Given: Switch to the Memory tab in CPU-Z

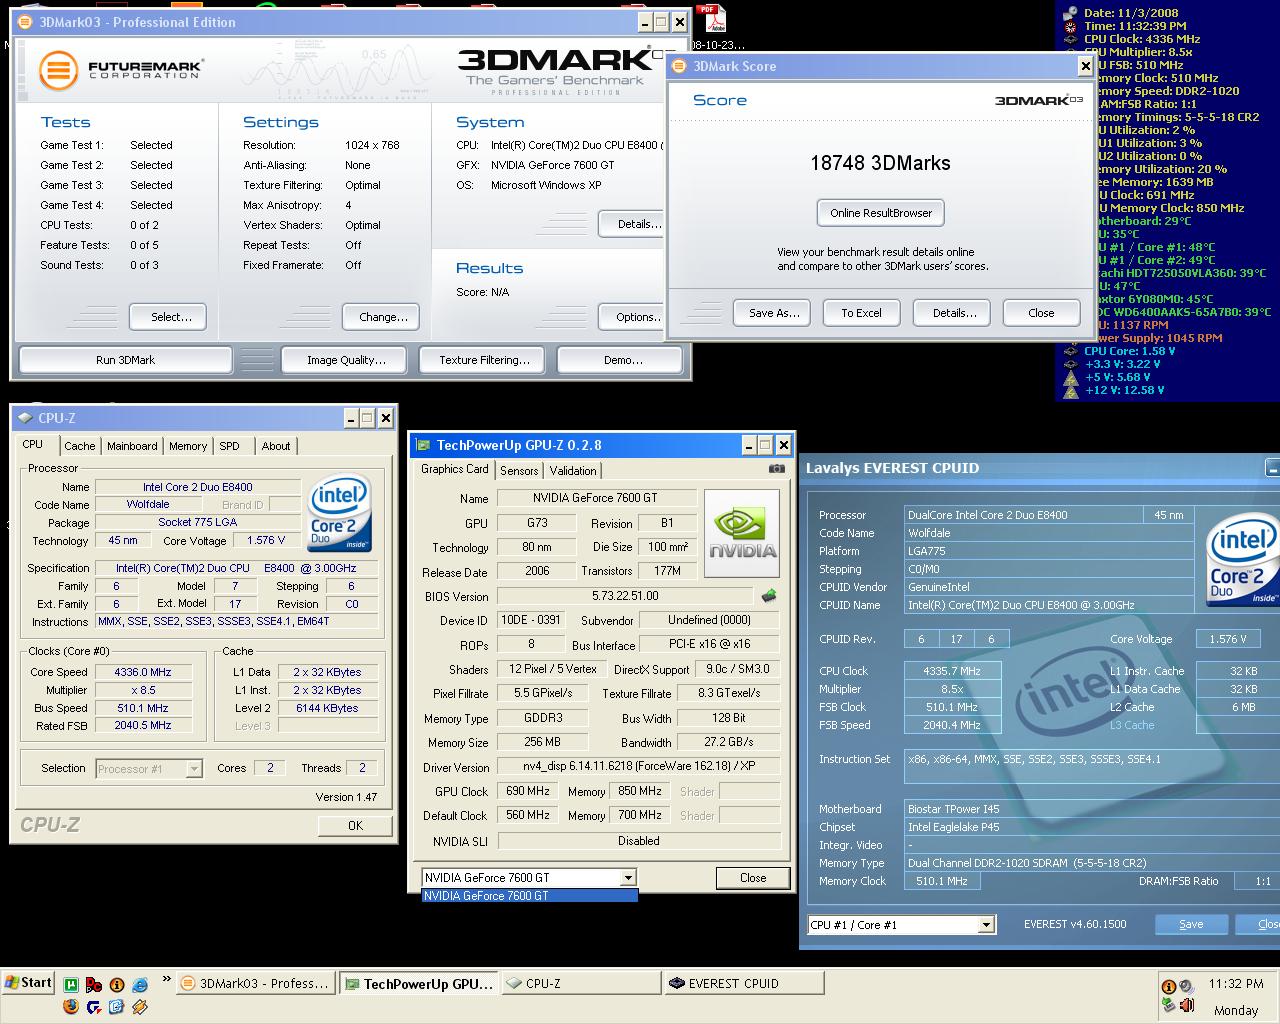Looking at the screenshot, I should tap(188, 446).
